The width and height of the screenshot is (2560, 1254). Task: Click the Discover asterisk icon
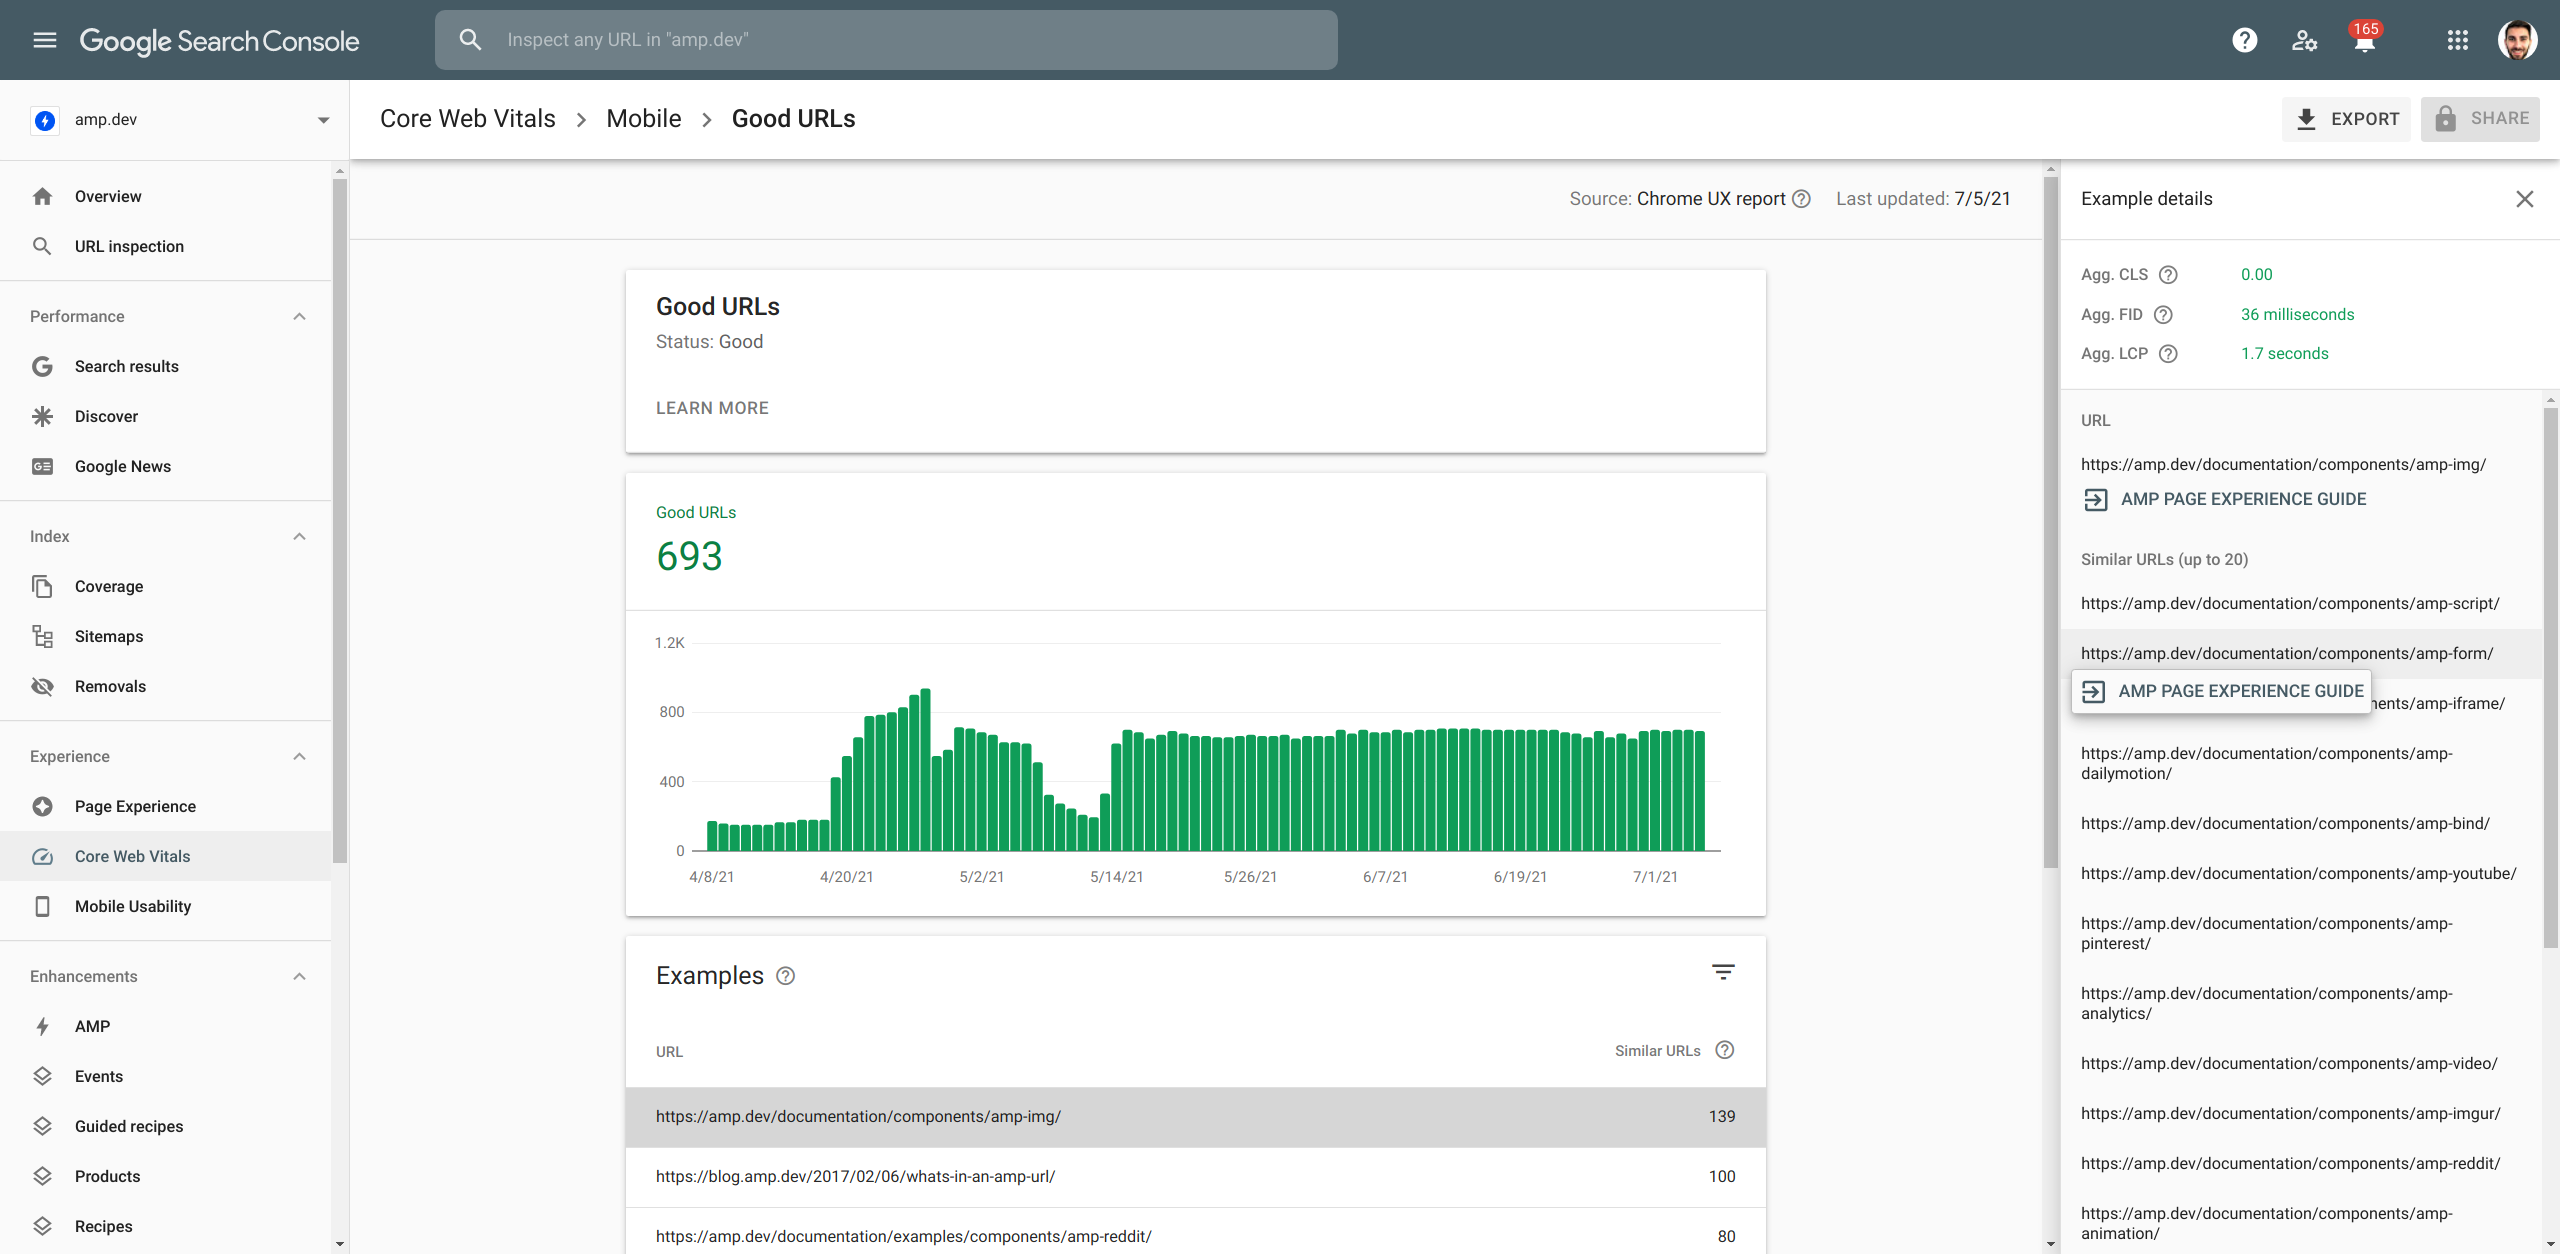tap(42, 416)
